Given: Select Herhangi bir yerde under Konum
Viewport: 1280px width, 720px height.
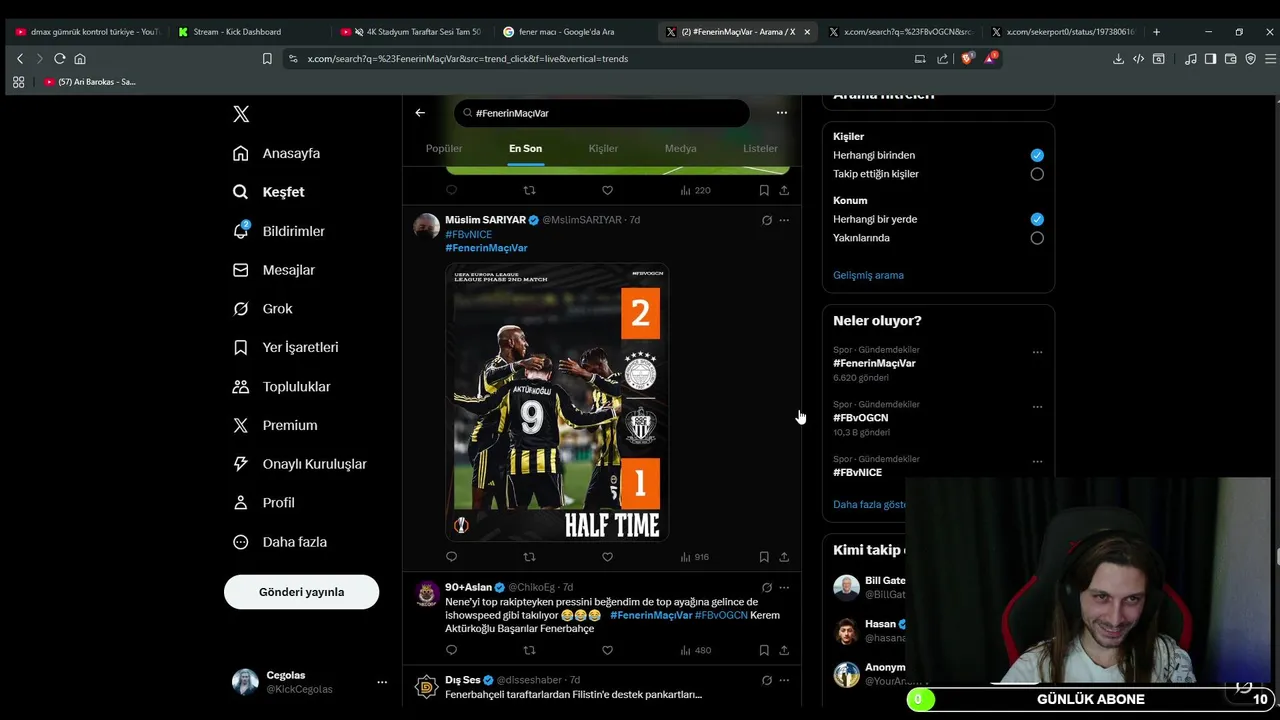Looking at the screenshot, I should coord(1037,219).
